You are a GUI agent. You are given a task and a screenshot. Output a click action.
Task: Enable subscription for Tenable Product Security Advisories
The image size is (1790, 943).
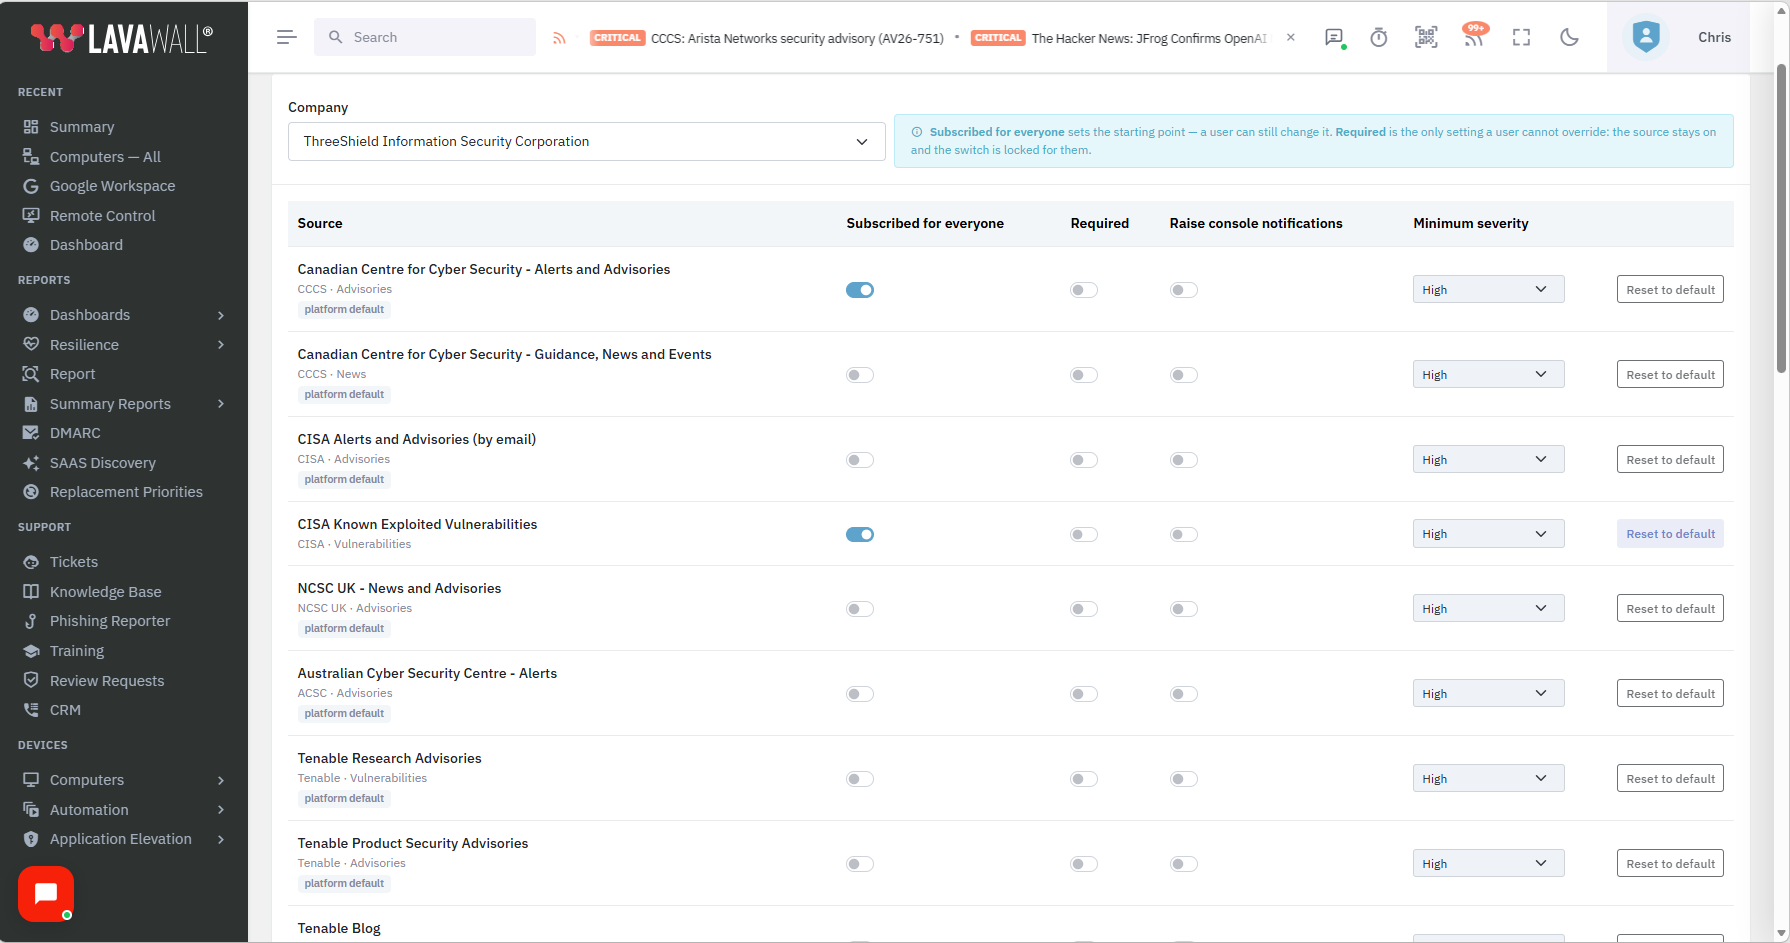tap(860, 864)
